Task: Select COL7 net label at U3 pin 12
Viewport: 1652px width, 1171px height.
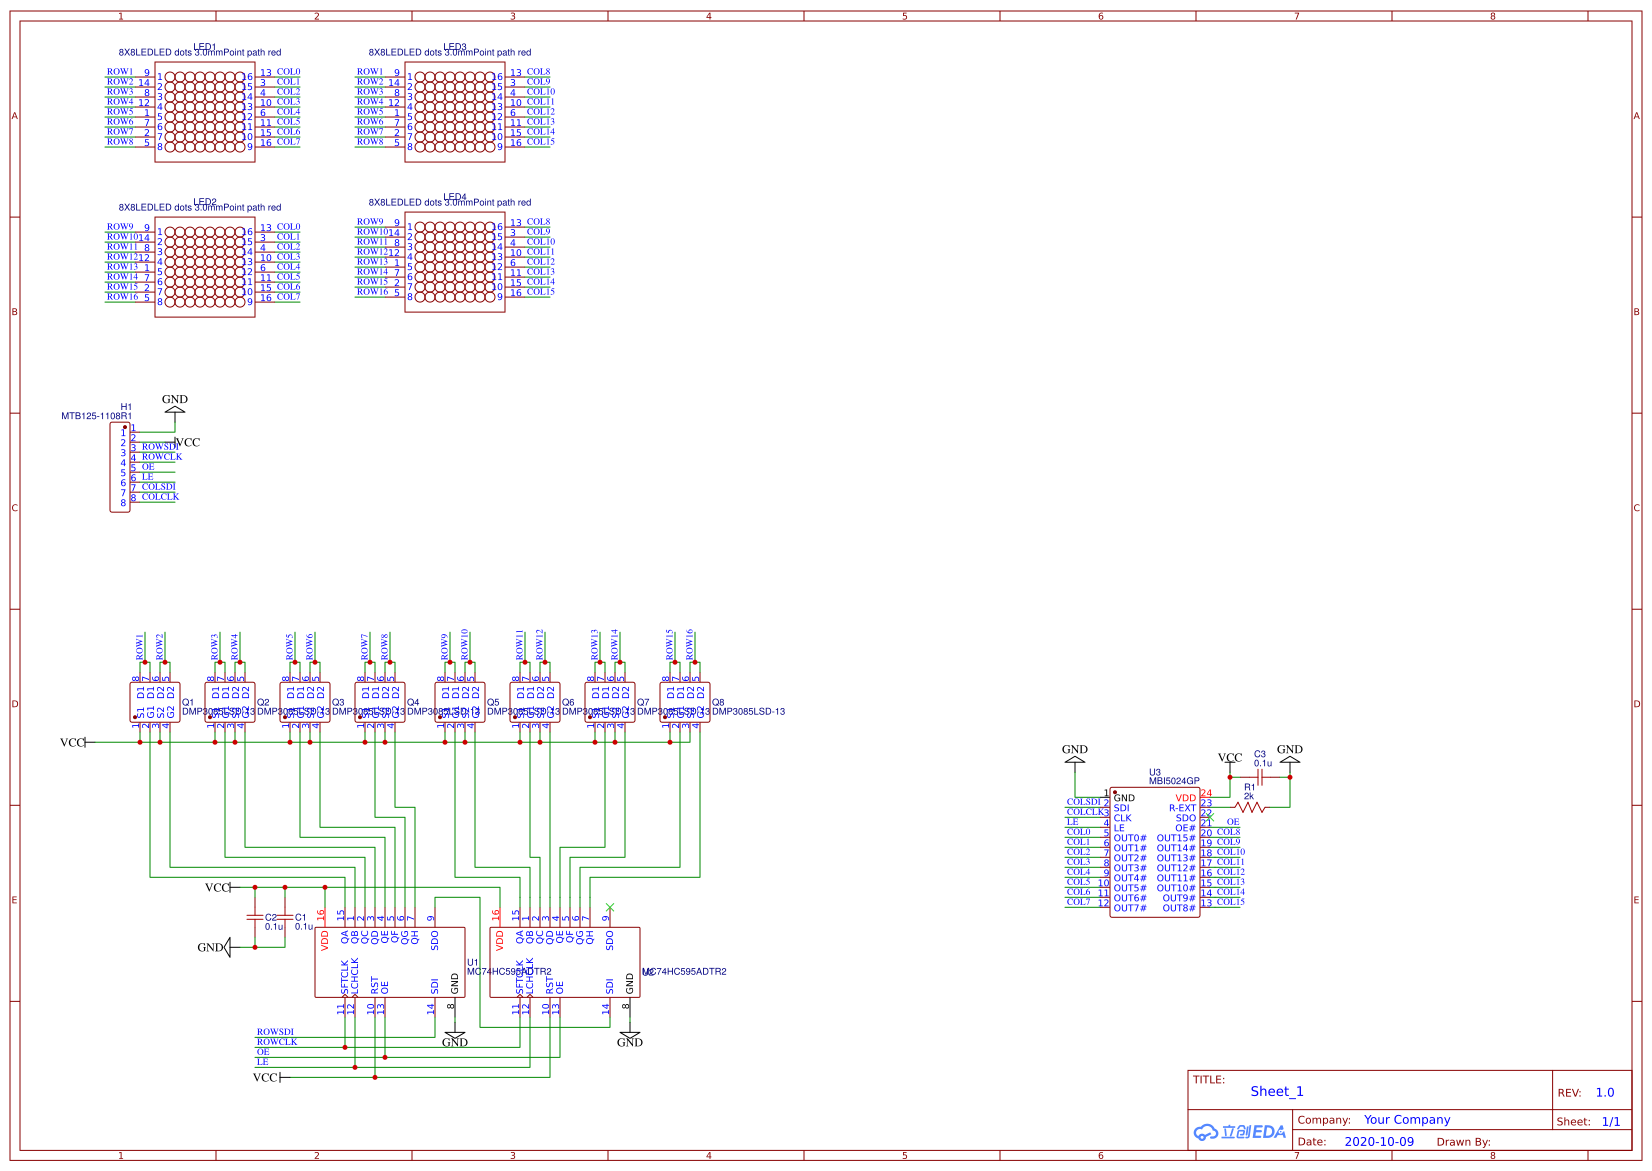Action: click(1078, 902)
